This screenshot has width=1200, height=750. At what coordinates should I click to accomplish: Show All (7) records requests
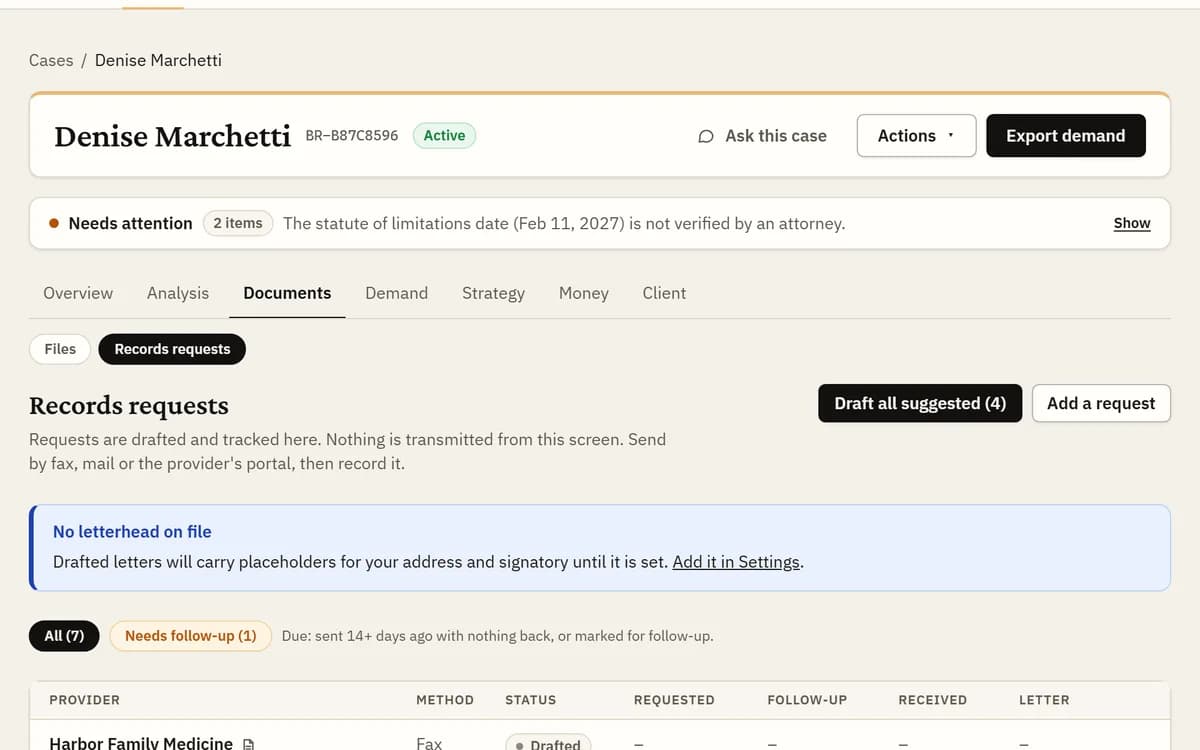point(64,636)
